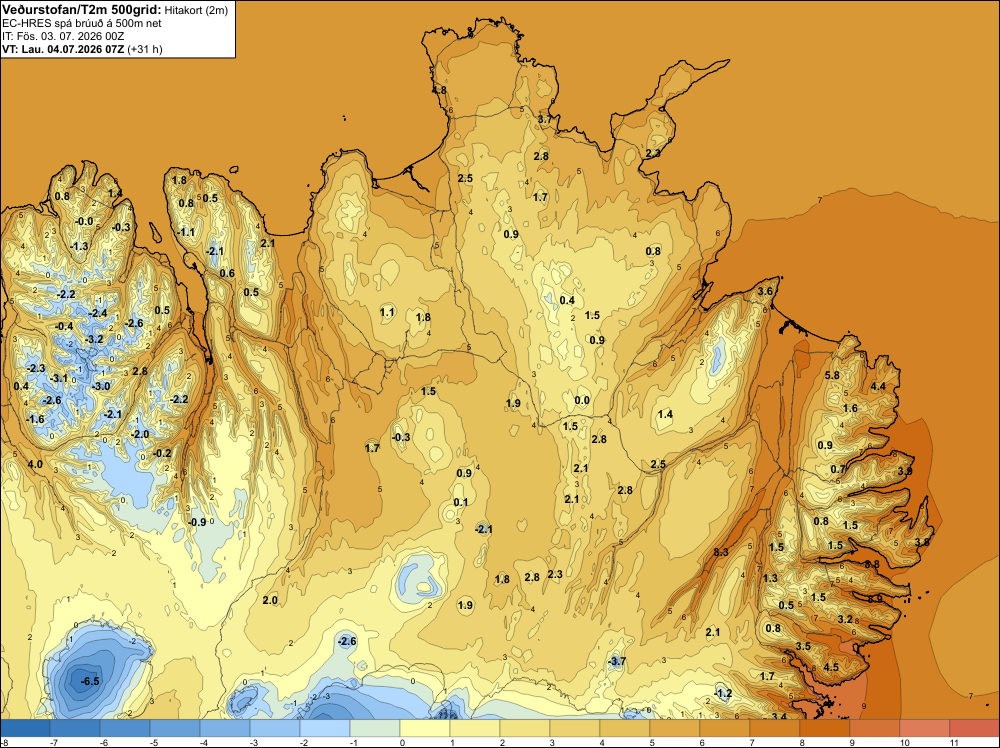Click the red swatch right of legend label 11
The width and height of the screenshot is (1000, 748).
974,728
